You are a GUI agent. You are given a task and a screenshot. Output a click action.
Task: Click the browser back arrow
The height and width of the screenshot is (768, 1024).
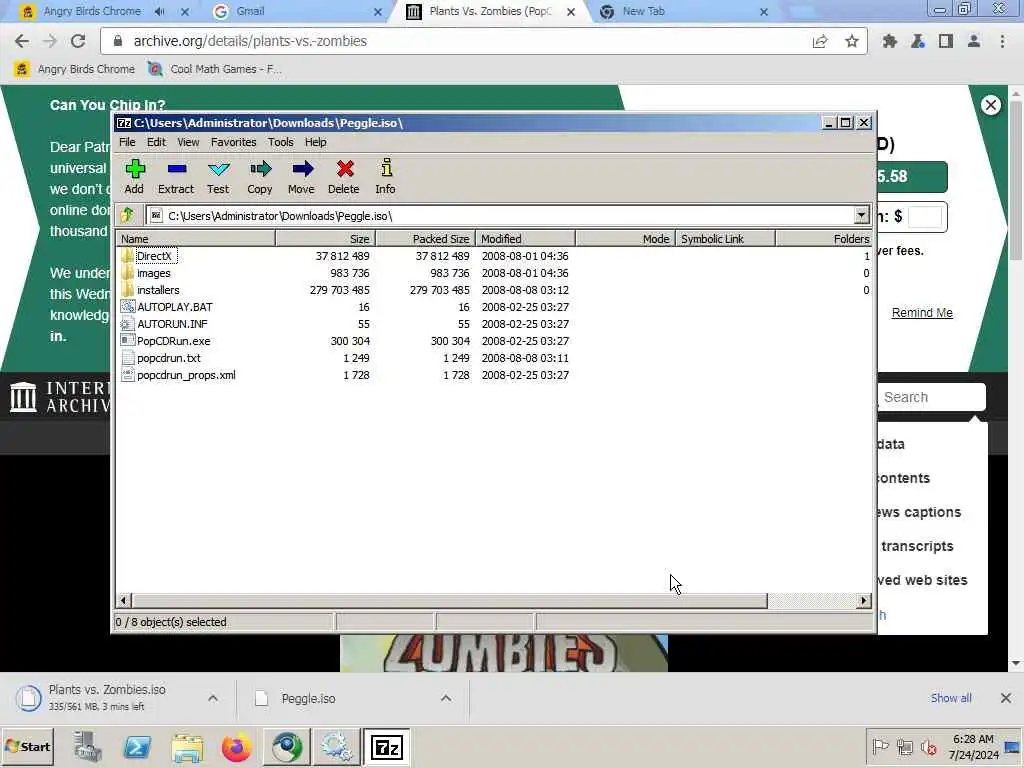pos(22,41)
